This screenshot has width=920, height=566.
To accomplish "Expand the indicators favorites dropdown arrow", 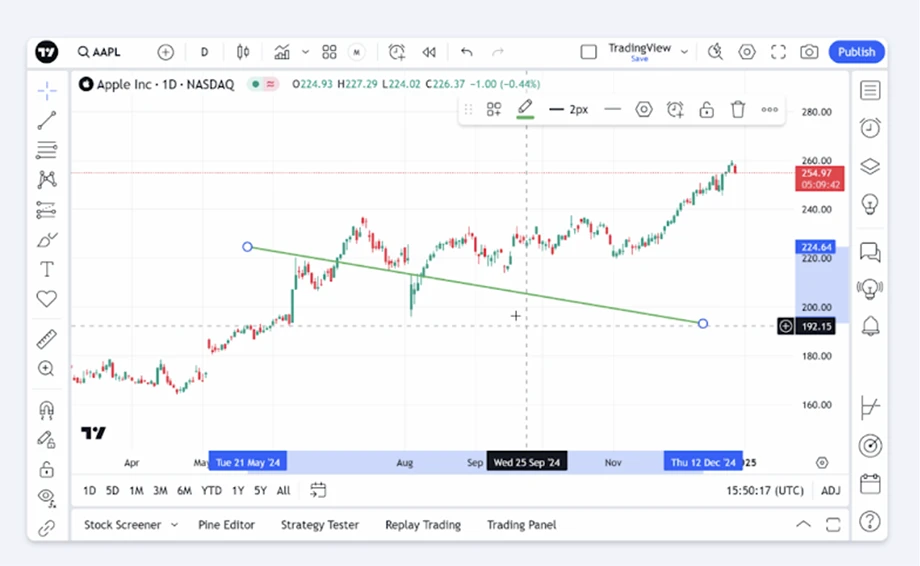I will click(x=305, y=52).
